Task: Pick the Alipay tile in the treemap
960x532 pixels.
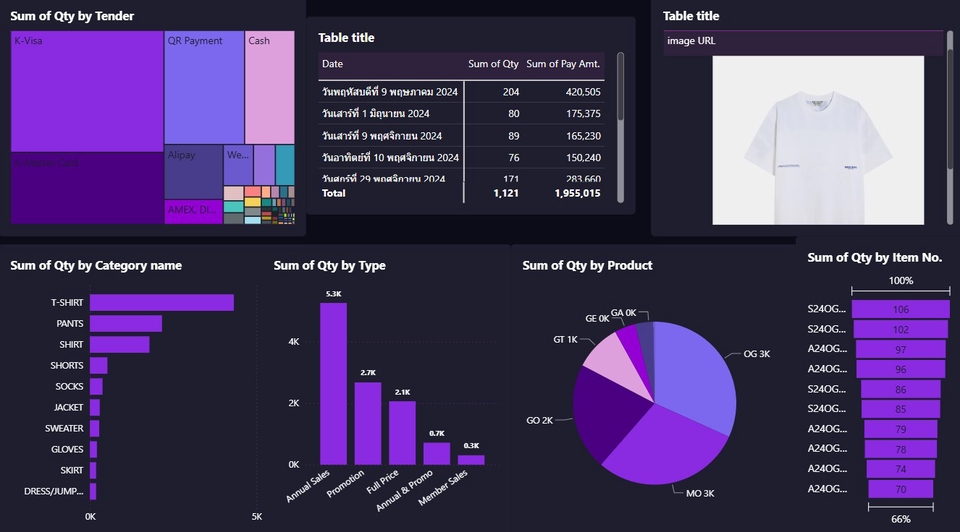Action: tap(193, 173)
